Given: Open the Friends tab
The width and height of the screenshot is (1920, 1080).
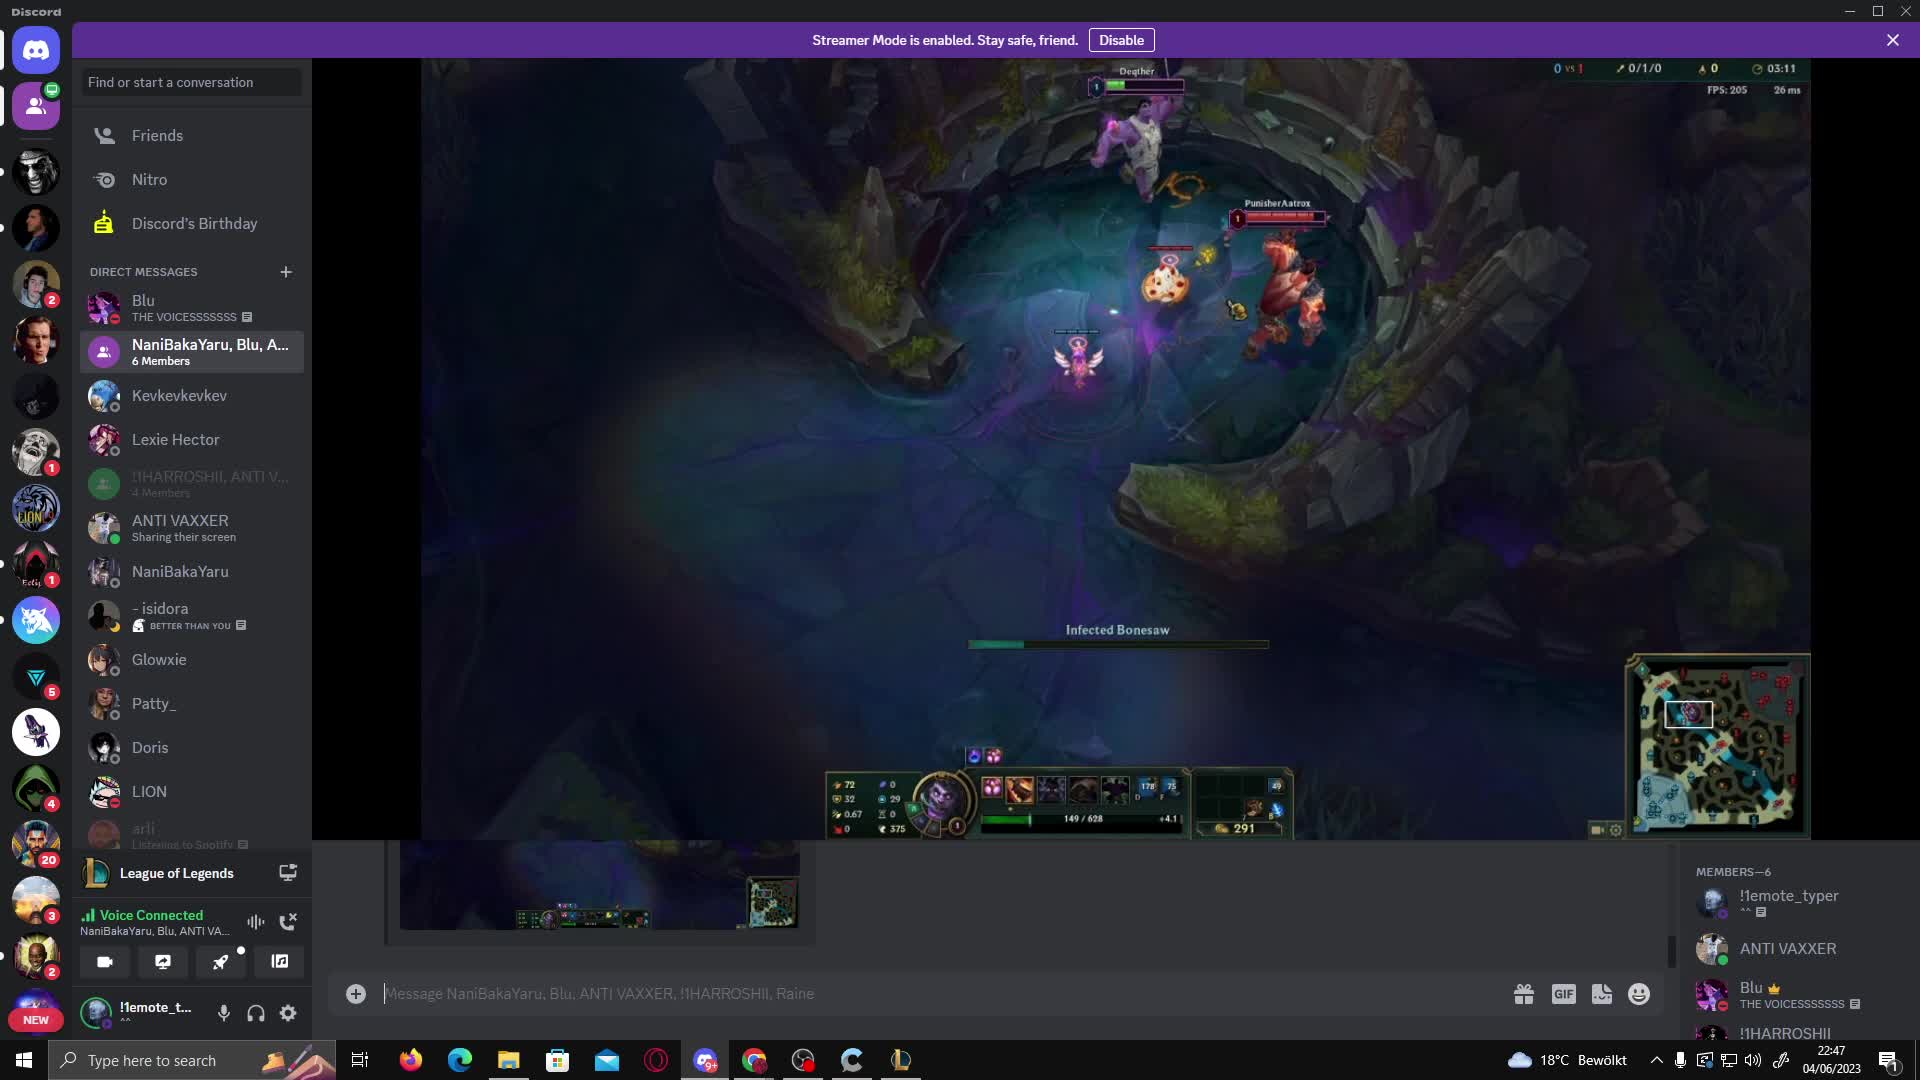Looking at the screenshot, I should tap(191, 136).
